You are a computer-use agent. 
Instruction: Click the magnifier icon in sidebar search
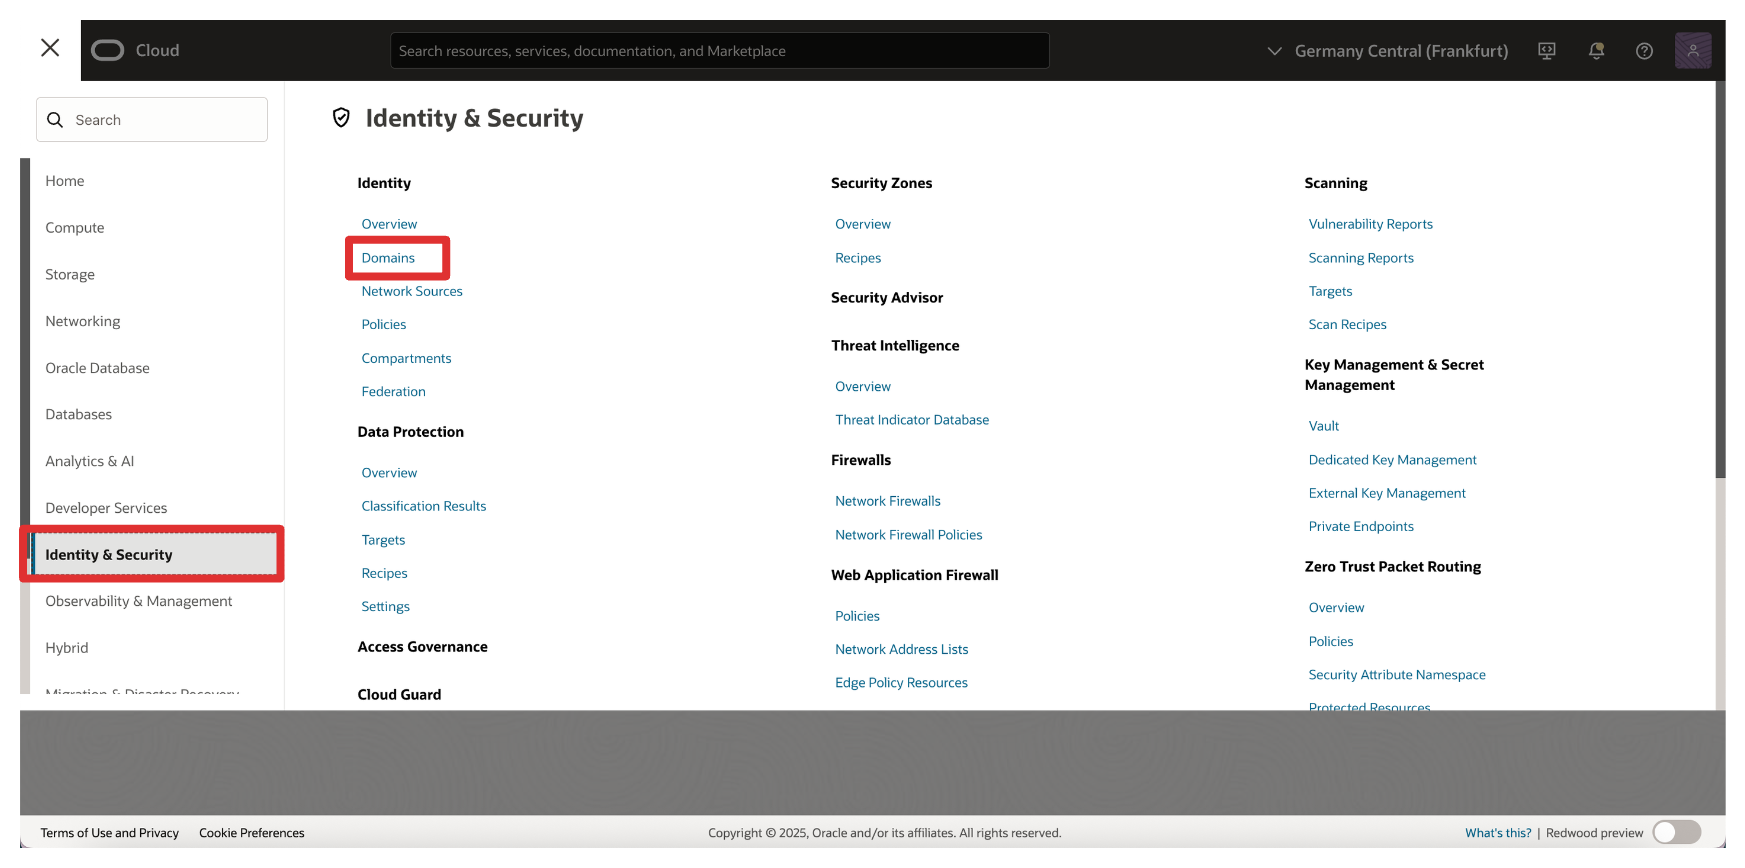pos(56,120)
